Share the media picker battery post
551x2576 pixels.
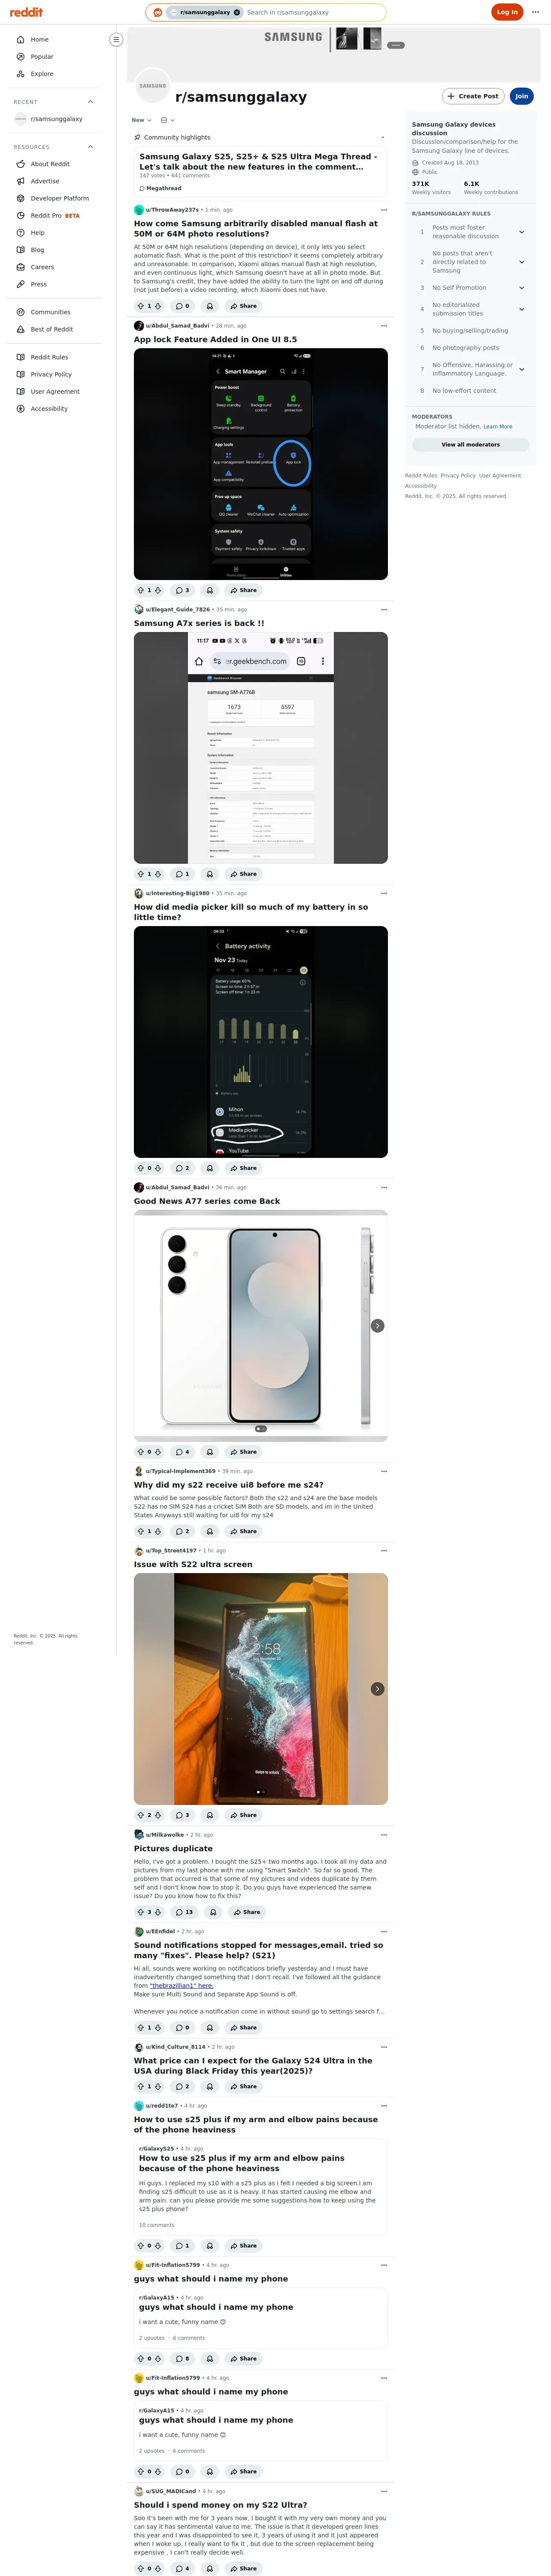click(x=243, y=1168)
